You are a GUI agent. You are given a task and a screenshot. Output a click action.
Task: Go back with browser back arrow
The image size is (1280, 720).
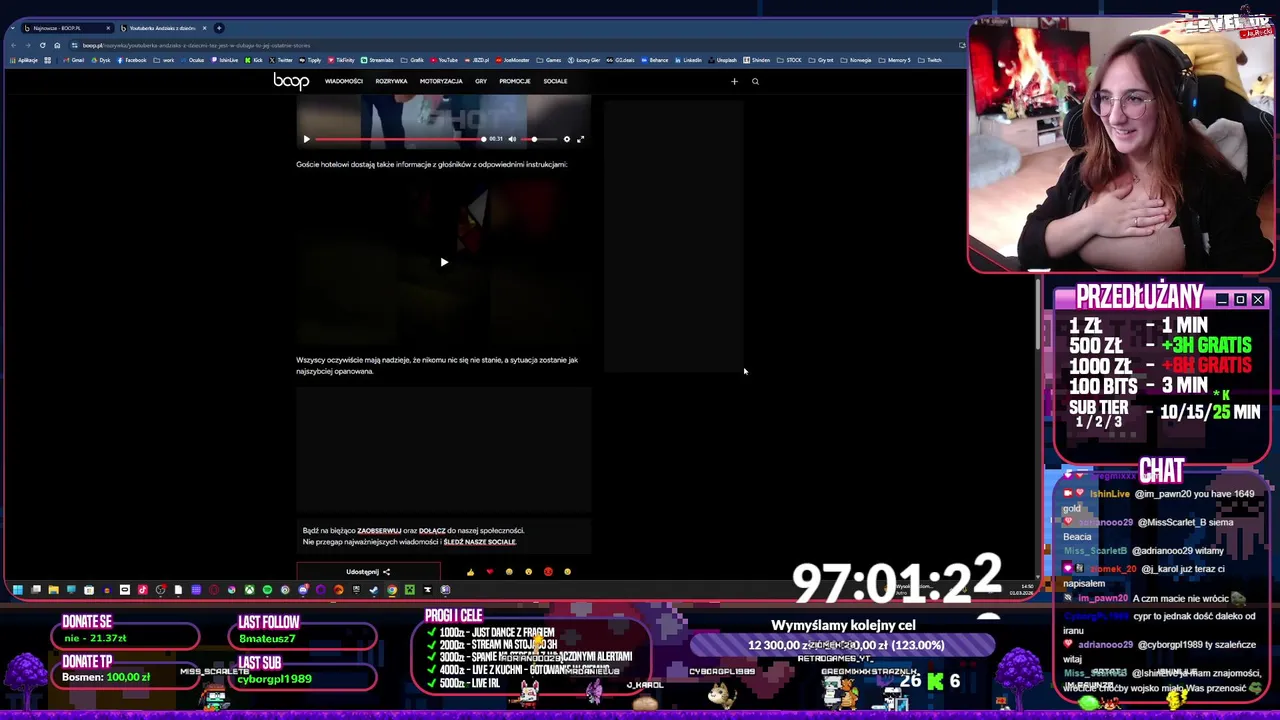[15, 45]
